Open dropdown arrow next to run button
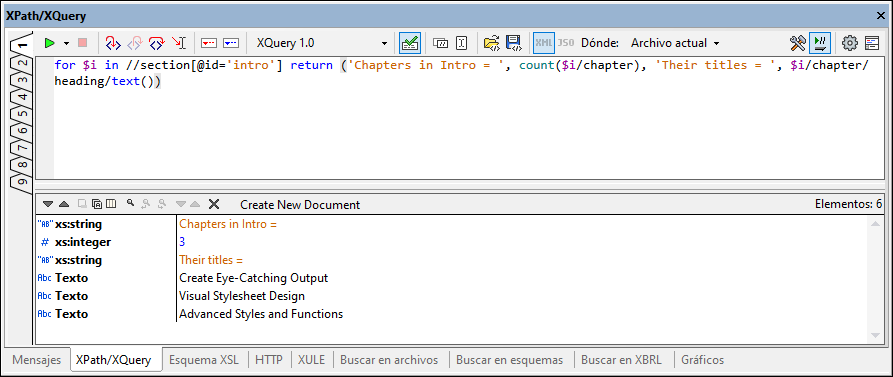893x377 pixels. [x=66, y=43]
